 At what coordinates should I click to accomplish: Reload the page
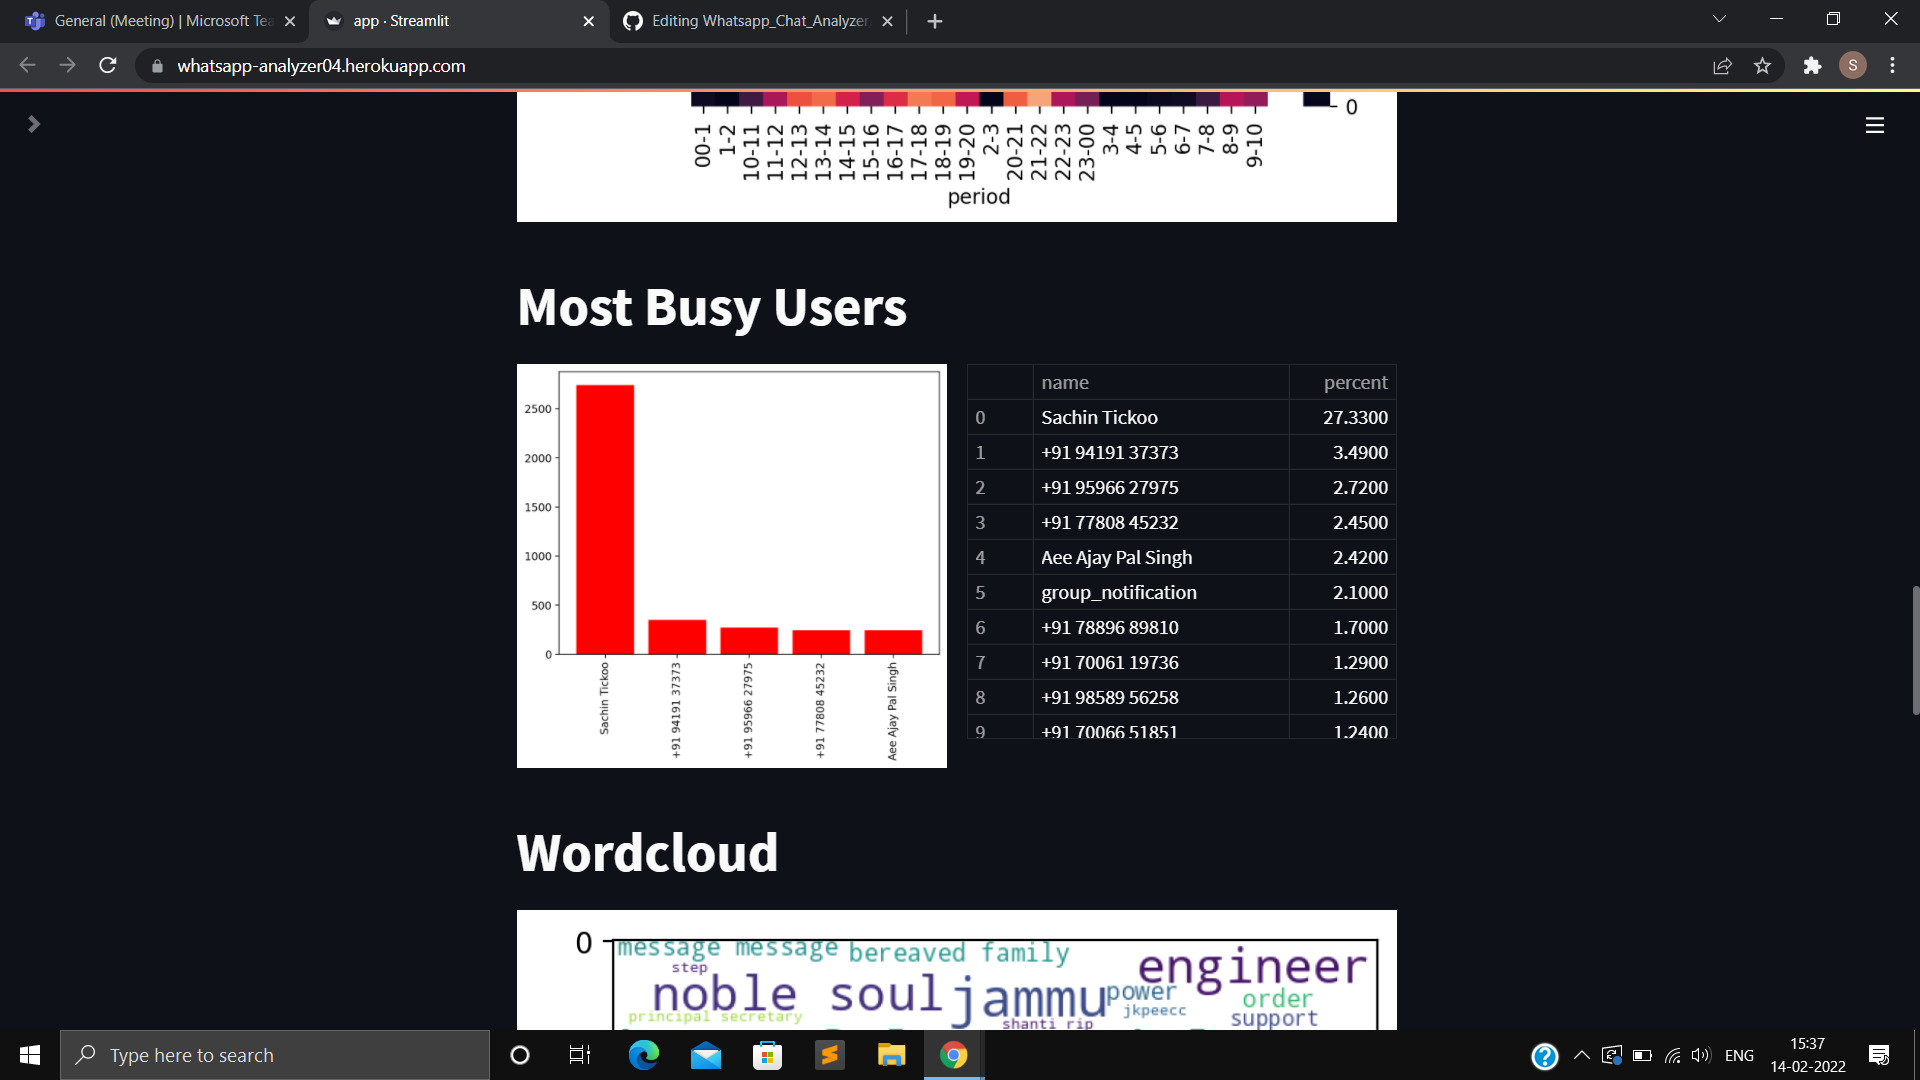pyautogui.click(x=107, y=66)
